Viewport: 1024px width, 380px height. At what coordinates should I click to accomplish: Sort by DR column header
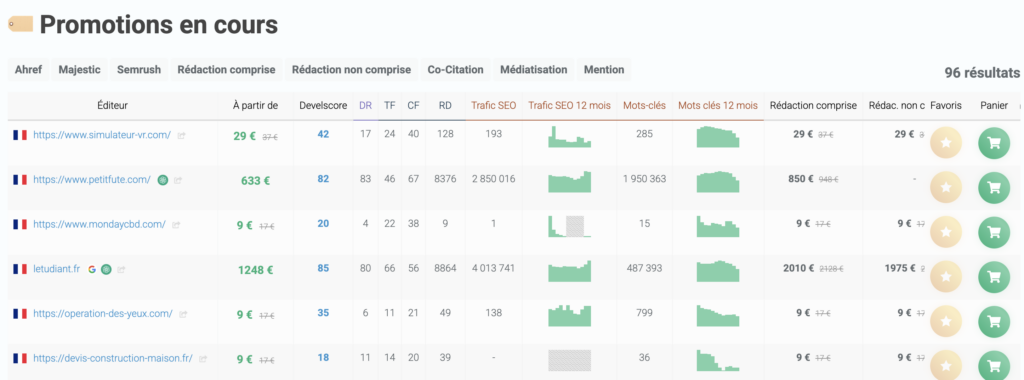pos(366,106)
